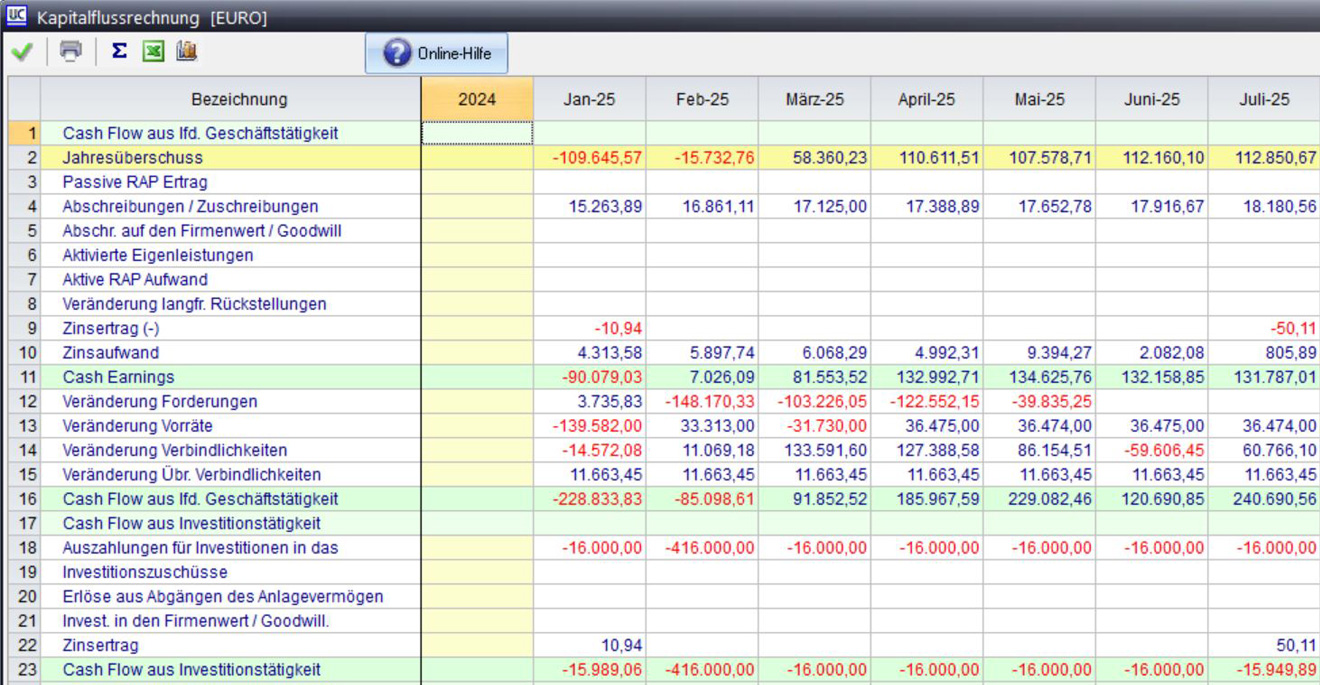
Task: Select row 2 Jahresüberschuss label
Action: [x=132, y=158]
